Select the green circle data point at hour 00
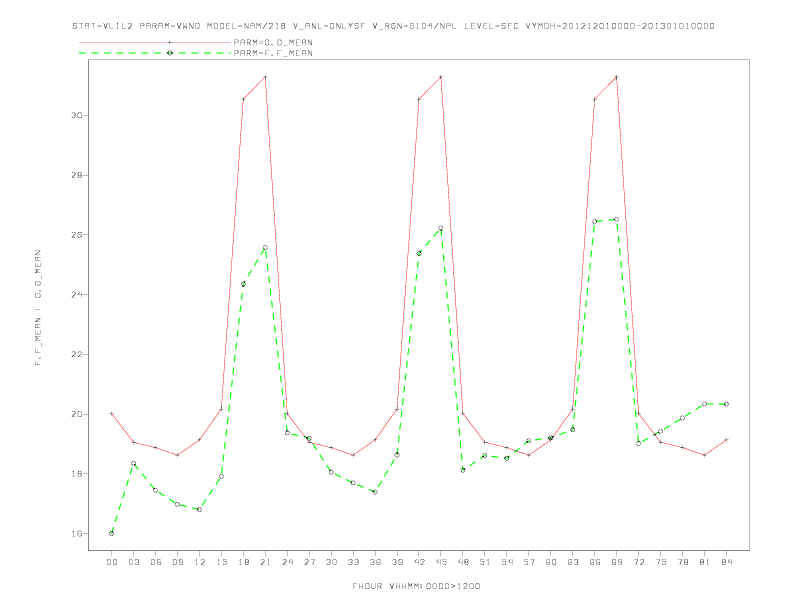 [112, 533]
